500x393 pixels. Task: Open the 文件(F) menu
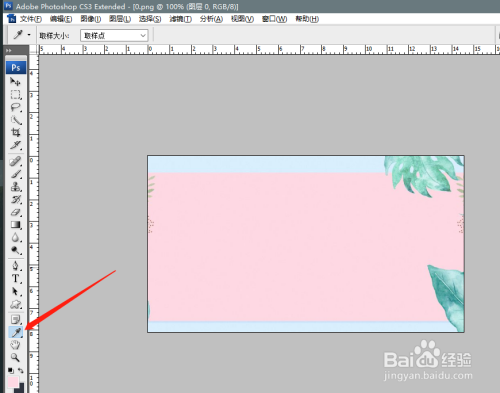(x=31, y=19)
